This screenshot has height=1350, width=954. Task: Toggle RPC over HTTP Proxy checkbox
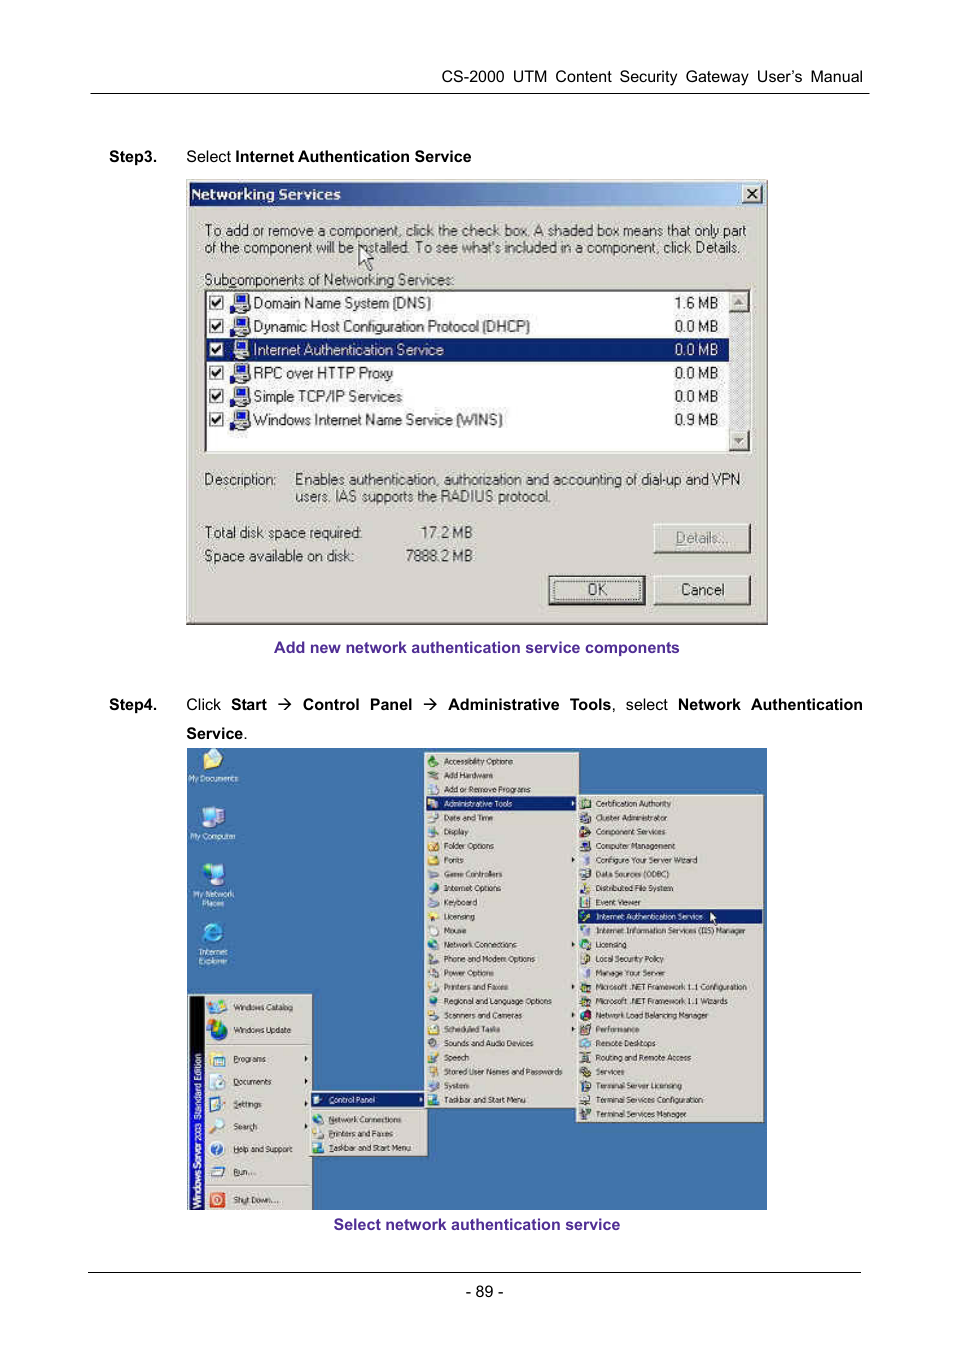[216, 373]
